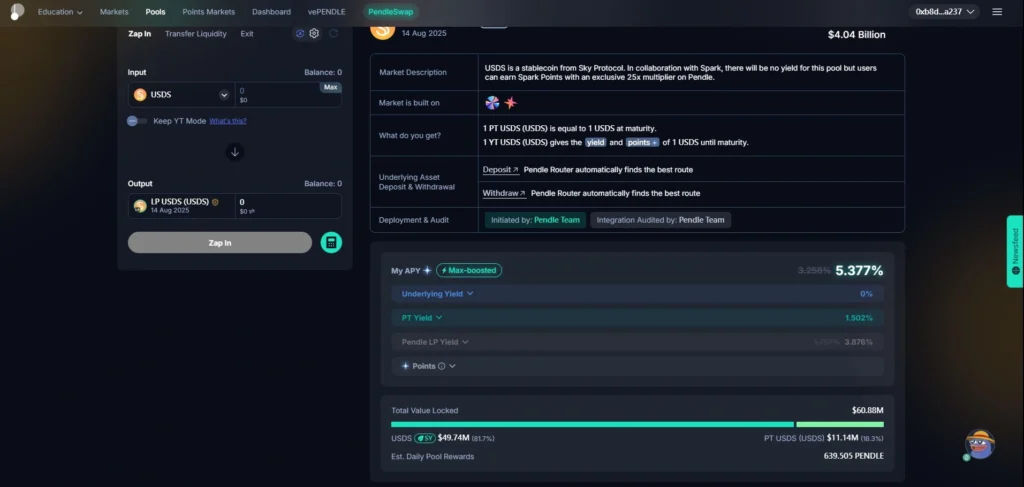Click the info icon beside Points
The width and height of the screenshot is (1024, 487).
(x=441, y=366)
